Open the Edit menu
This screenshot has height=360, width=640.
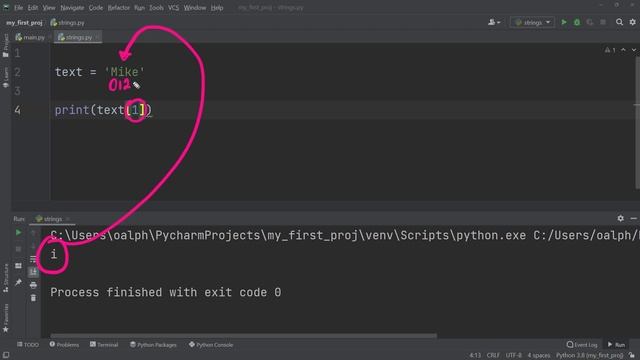pyautogui.click(x=33, y=8)
